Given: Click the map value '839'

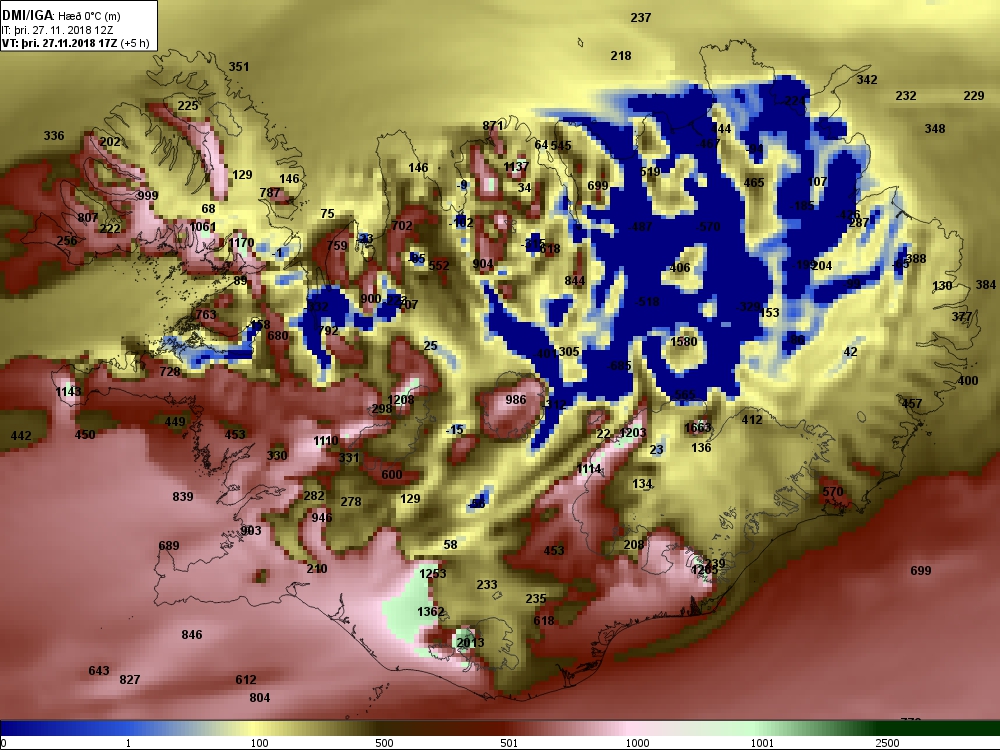Looking at the screenshot, I should click(182, 497).
